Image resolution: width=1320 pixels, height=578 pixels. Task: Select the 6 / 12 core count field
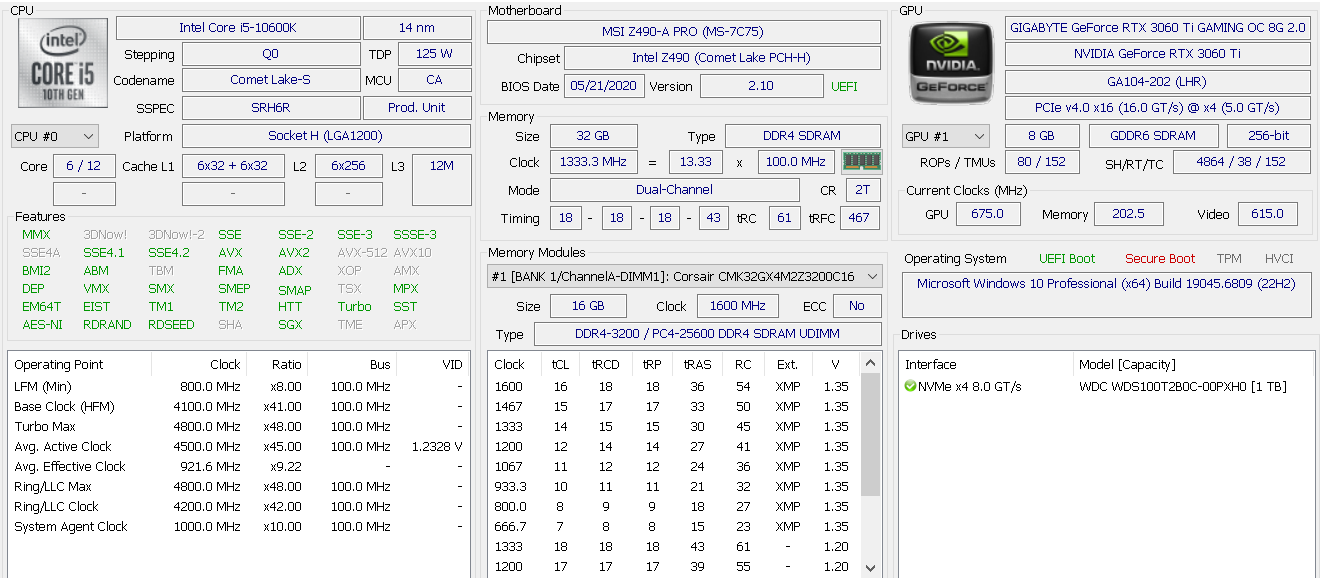pyautogui.click(x=84, y=166)
